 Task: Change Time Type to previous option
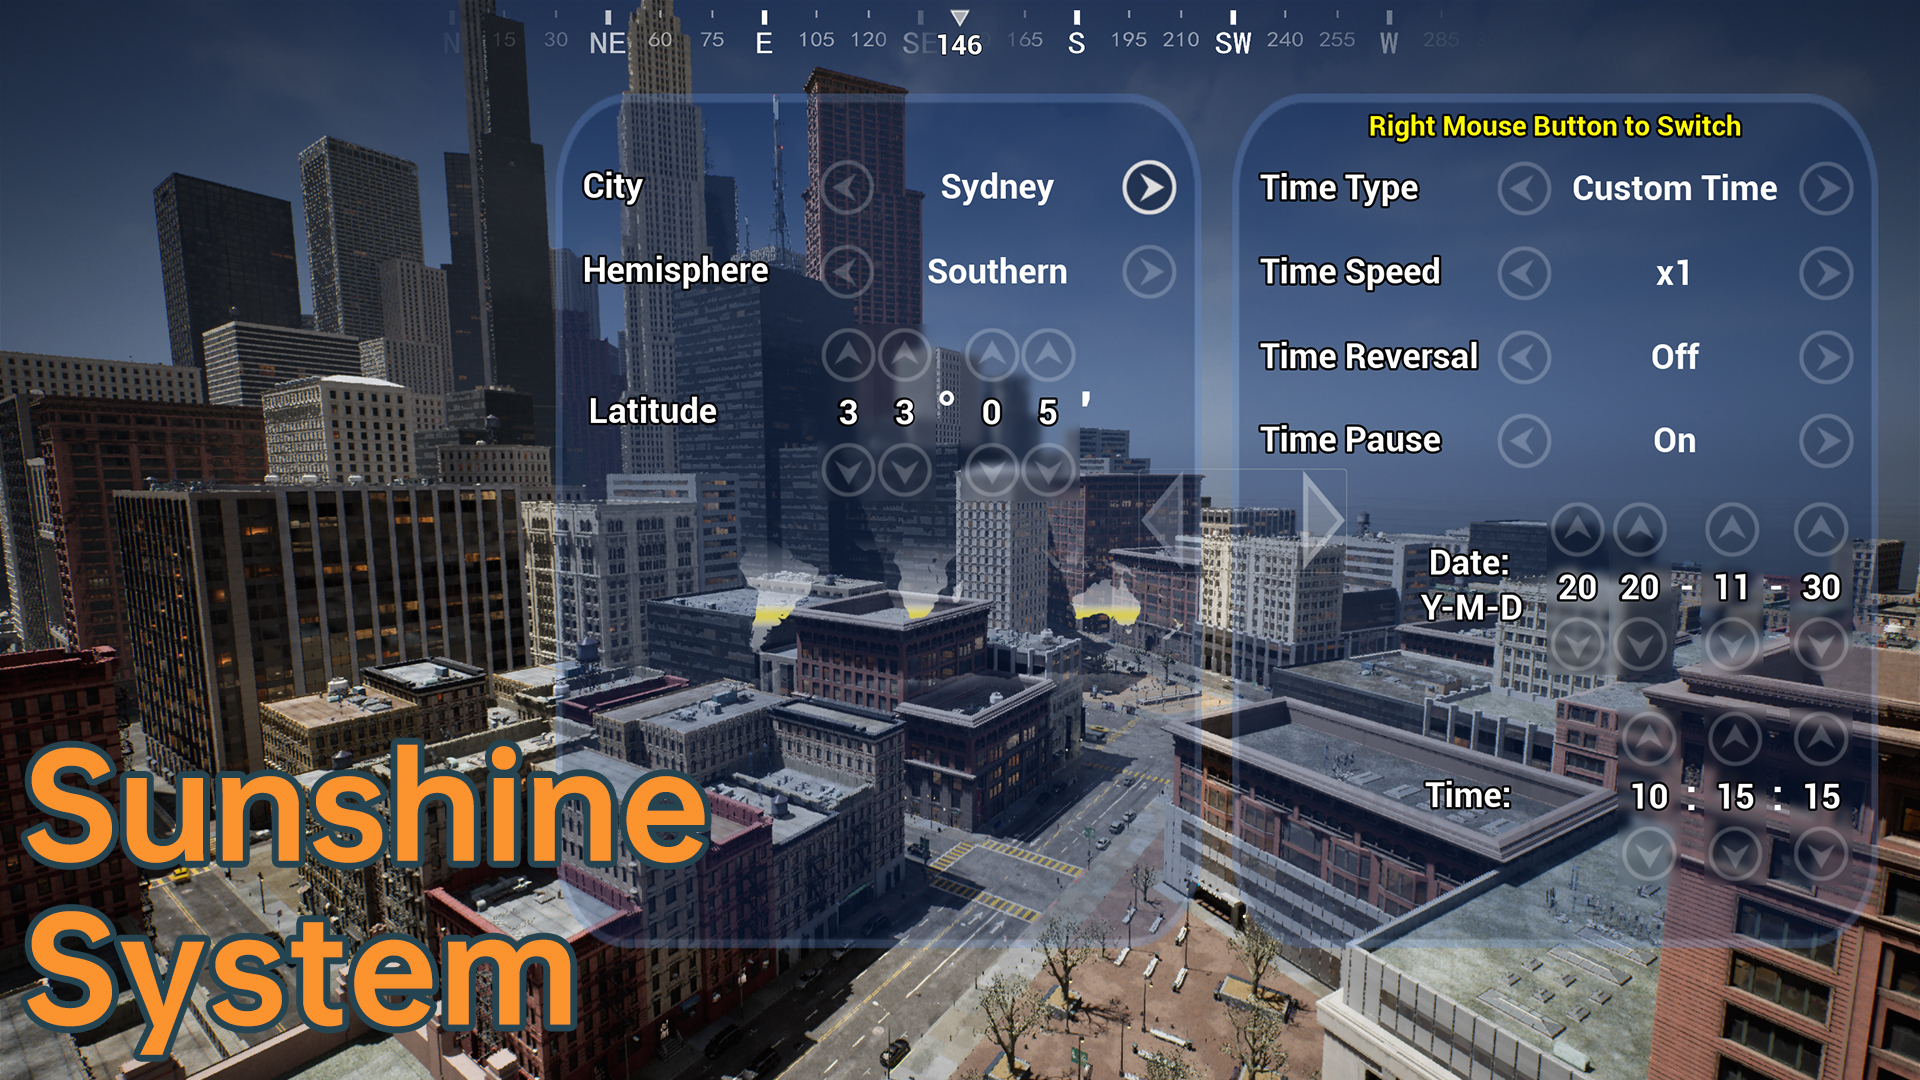[x=1524, y=188]
